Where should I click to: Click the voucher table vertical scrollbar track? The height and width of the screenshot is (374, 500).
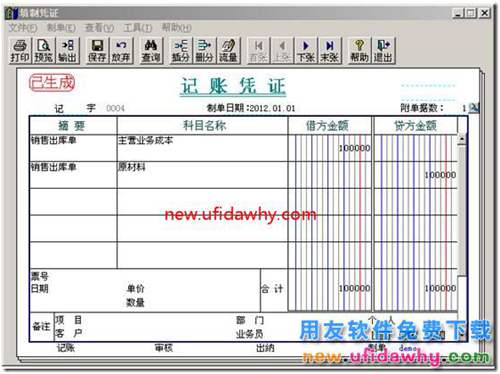(462, 210)
